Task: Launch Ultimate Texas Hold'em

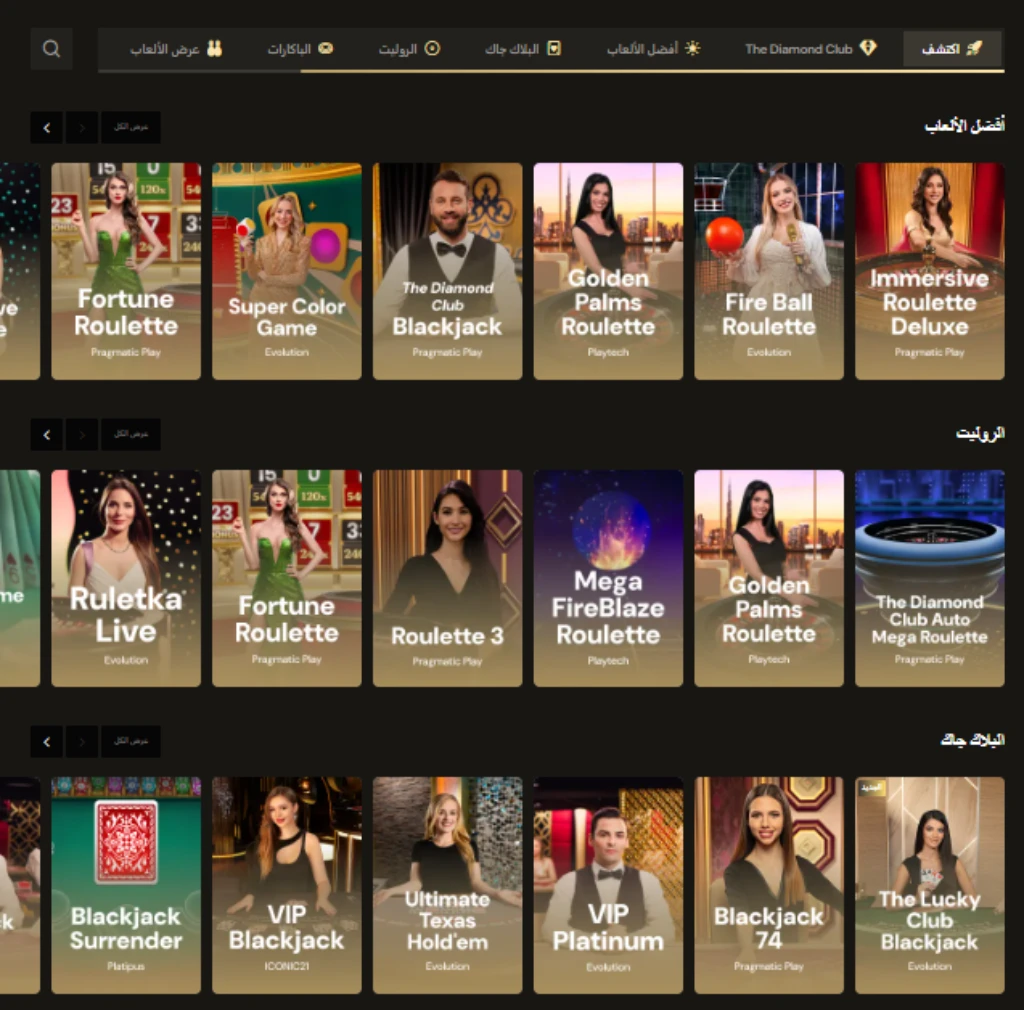Action: point(447,885)
